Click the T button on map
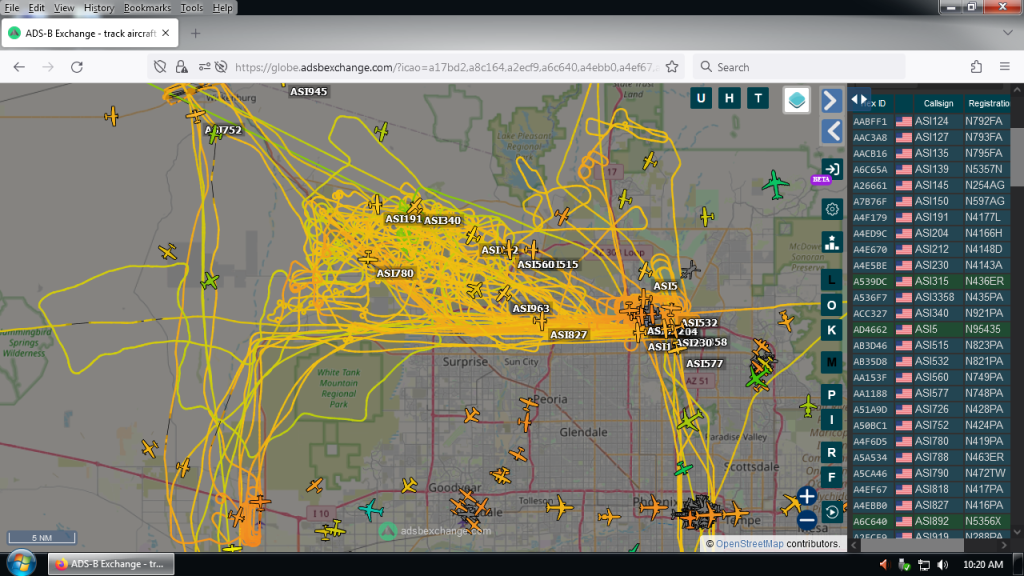Viewport: 1024px width, 576px height. pos(758,99)
